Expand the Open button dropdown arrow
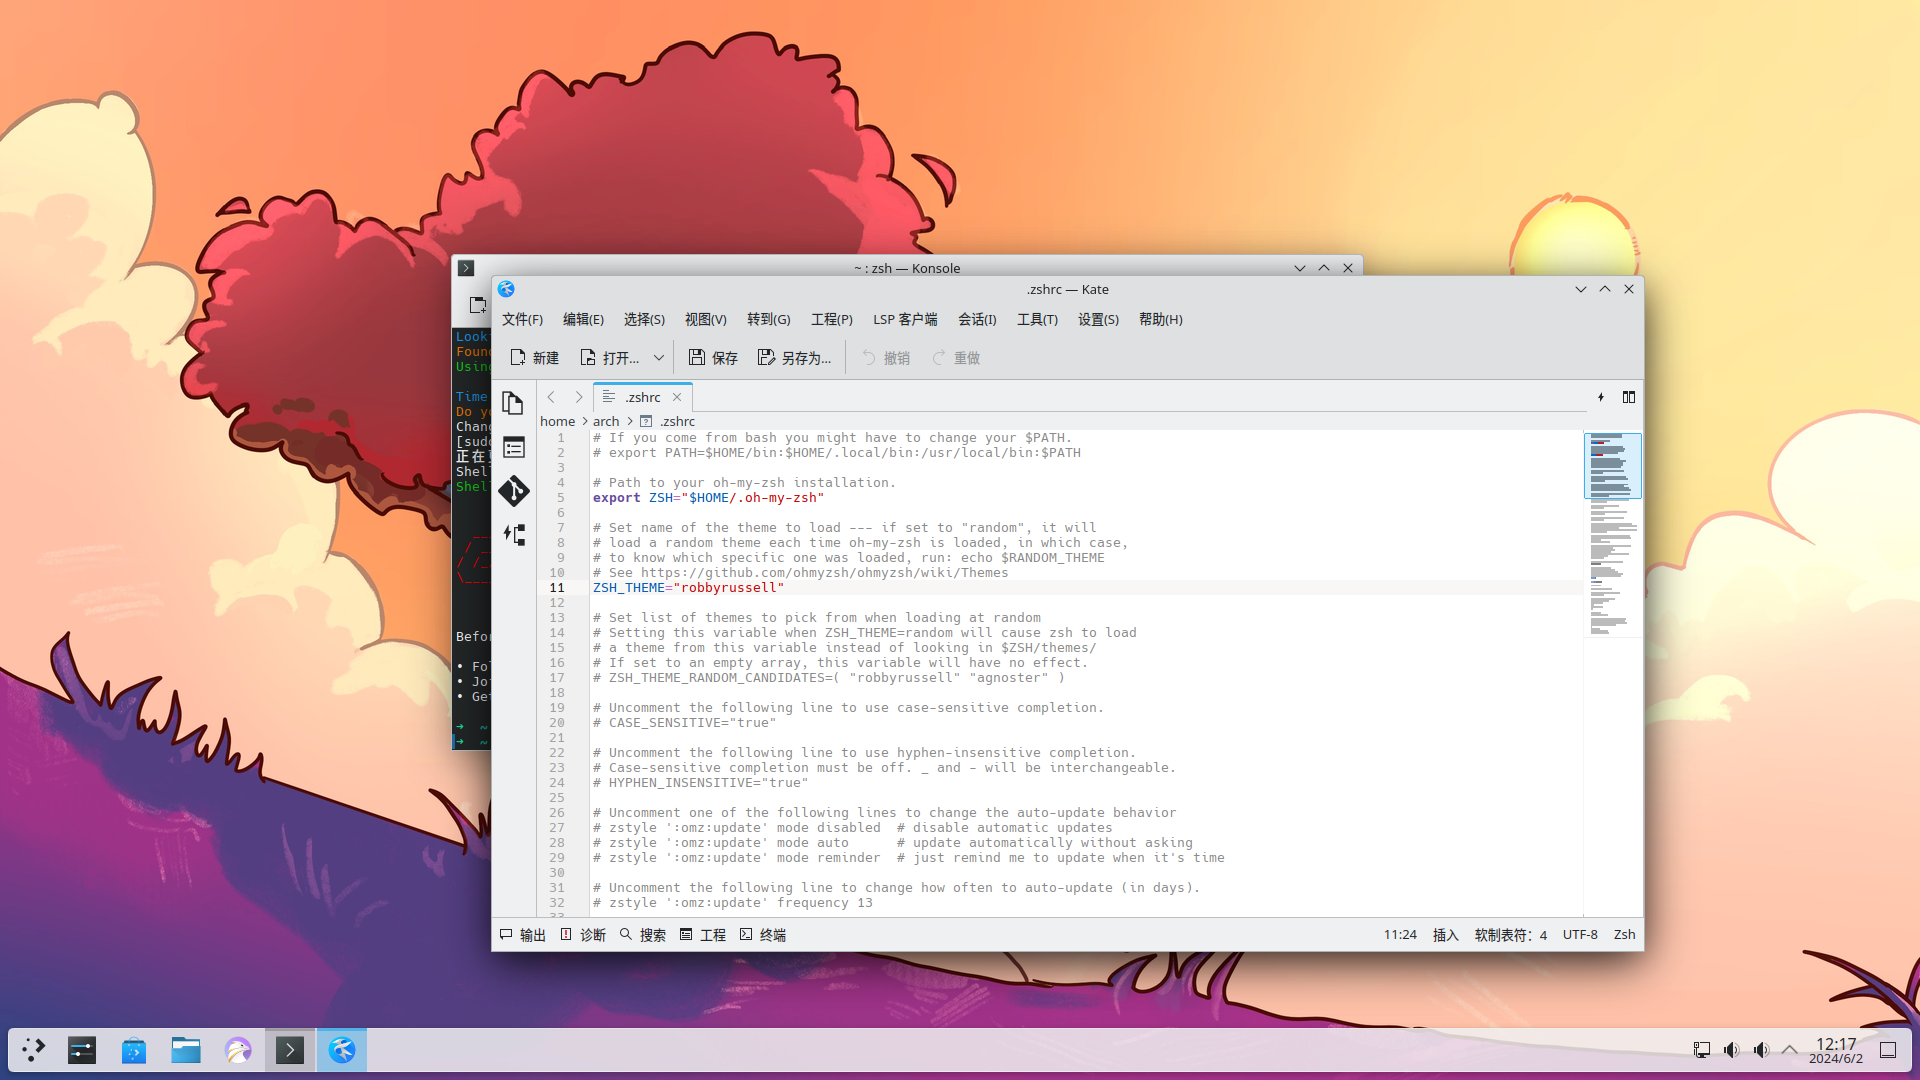 click(x=659, y=358)
